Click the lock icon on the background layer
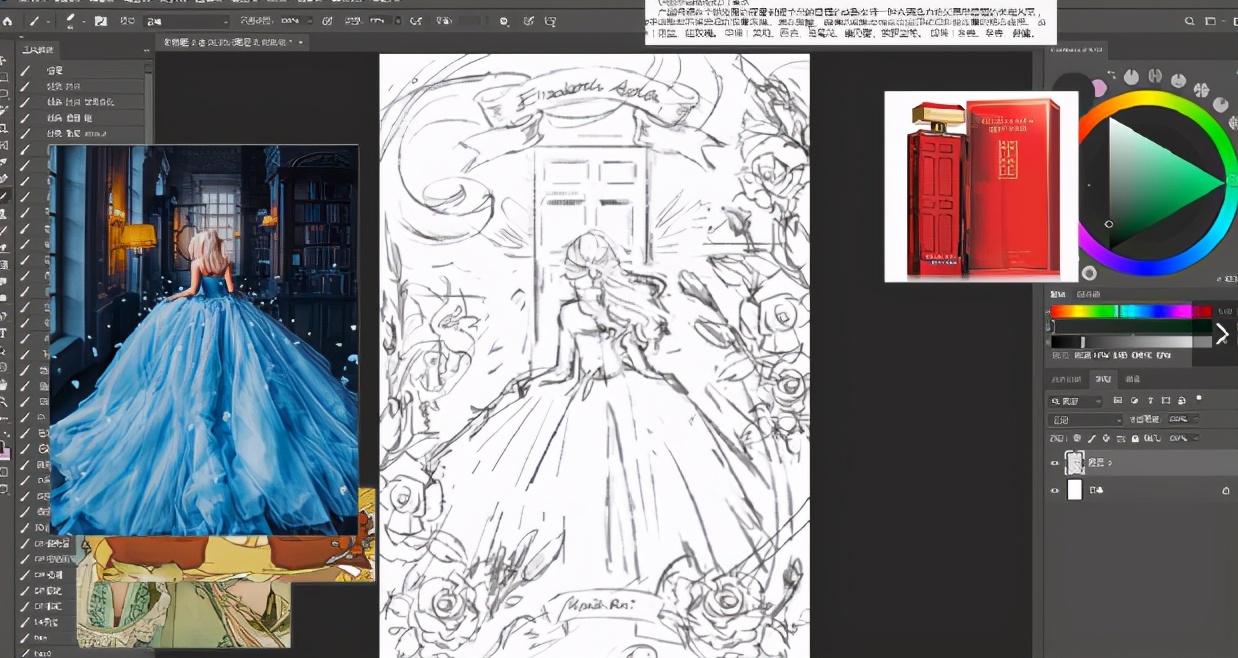Screen dimensions: 1238x658 1226,491
